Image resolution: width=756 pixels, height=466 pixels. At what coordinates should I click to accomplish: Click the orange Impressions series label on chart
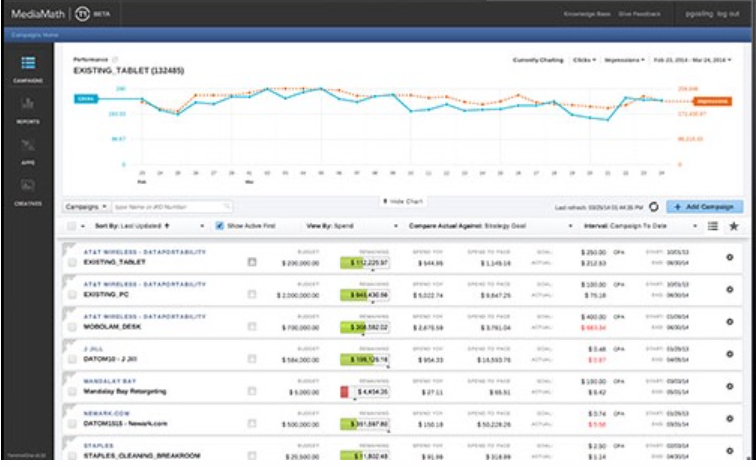pos(712,101)
